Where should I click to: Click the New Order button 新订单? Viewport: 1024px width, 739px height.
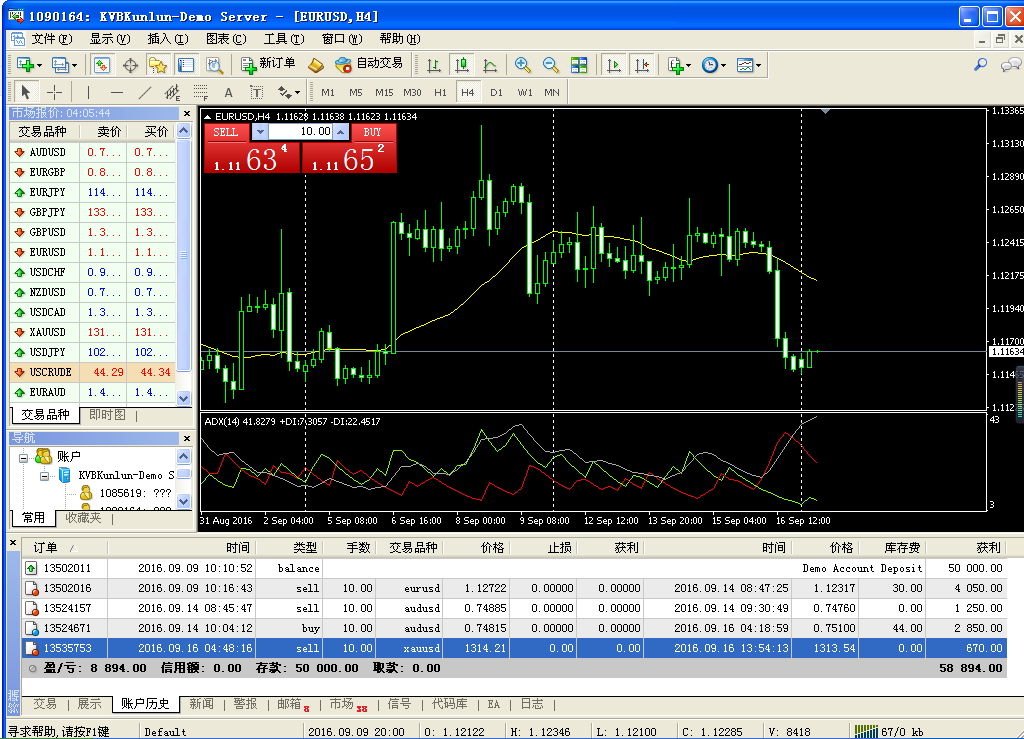coord(268,64)
